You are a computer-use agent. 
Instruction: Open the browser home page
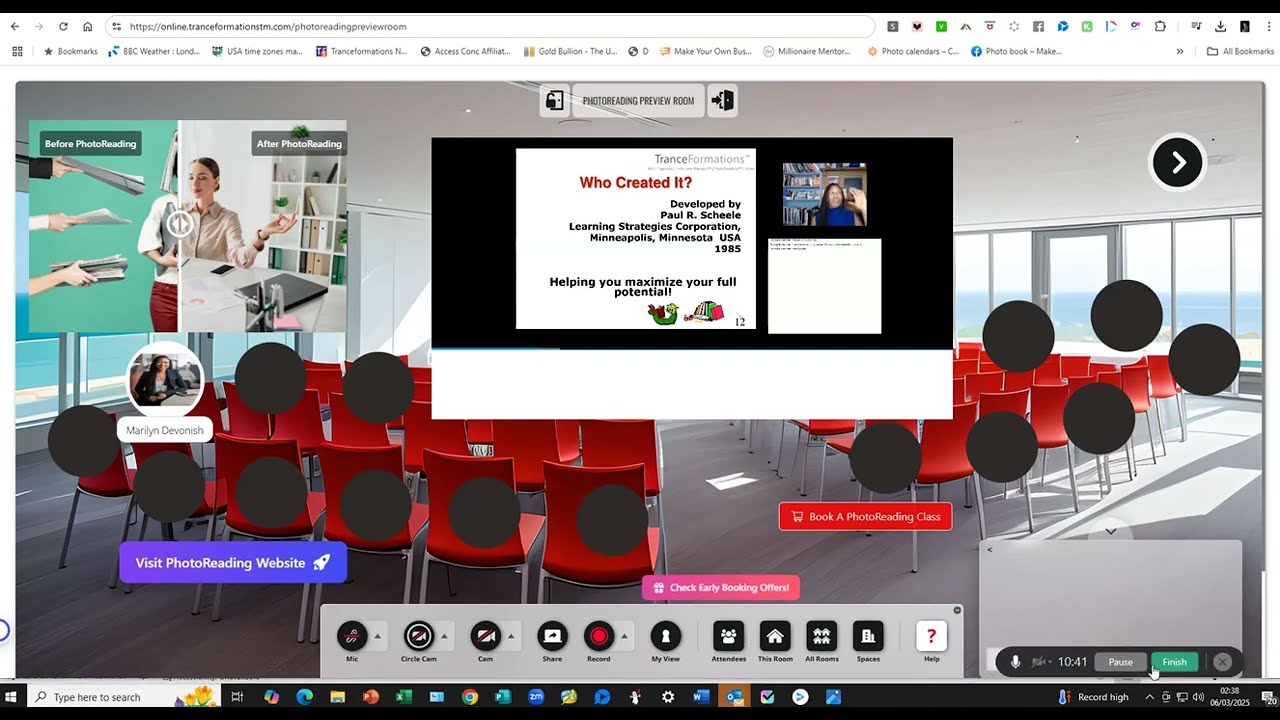88,27
